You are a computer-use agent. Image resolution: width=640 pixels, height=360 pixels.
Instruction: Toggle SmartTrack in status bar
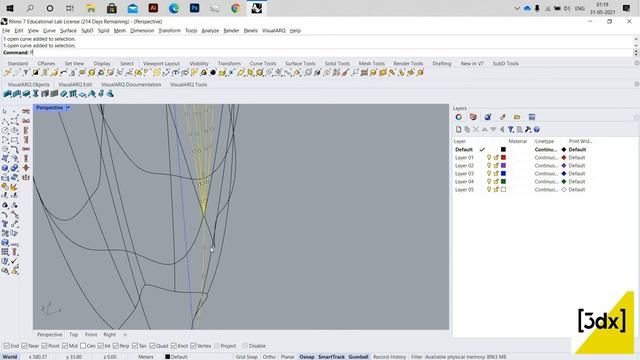[x=331, y=357]
